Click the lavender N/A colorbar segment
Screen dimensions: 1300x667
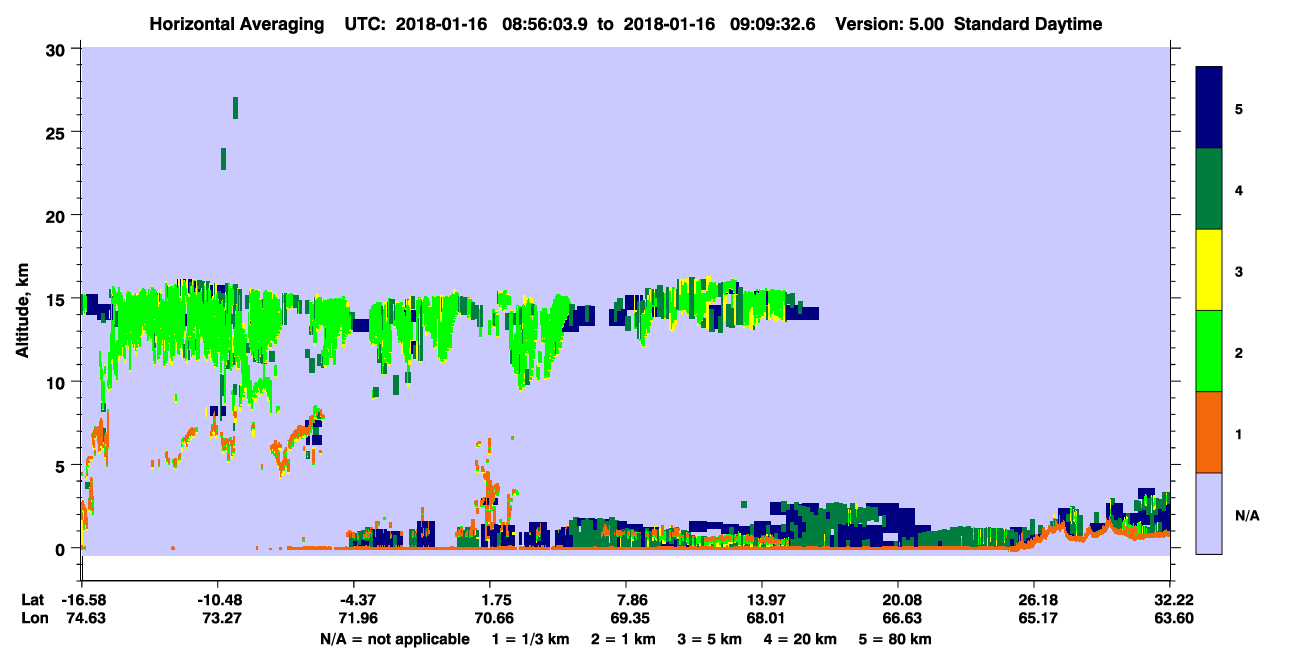pyautogui.click(x=1210, y=513)
